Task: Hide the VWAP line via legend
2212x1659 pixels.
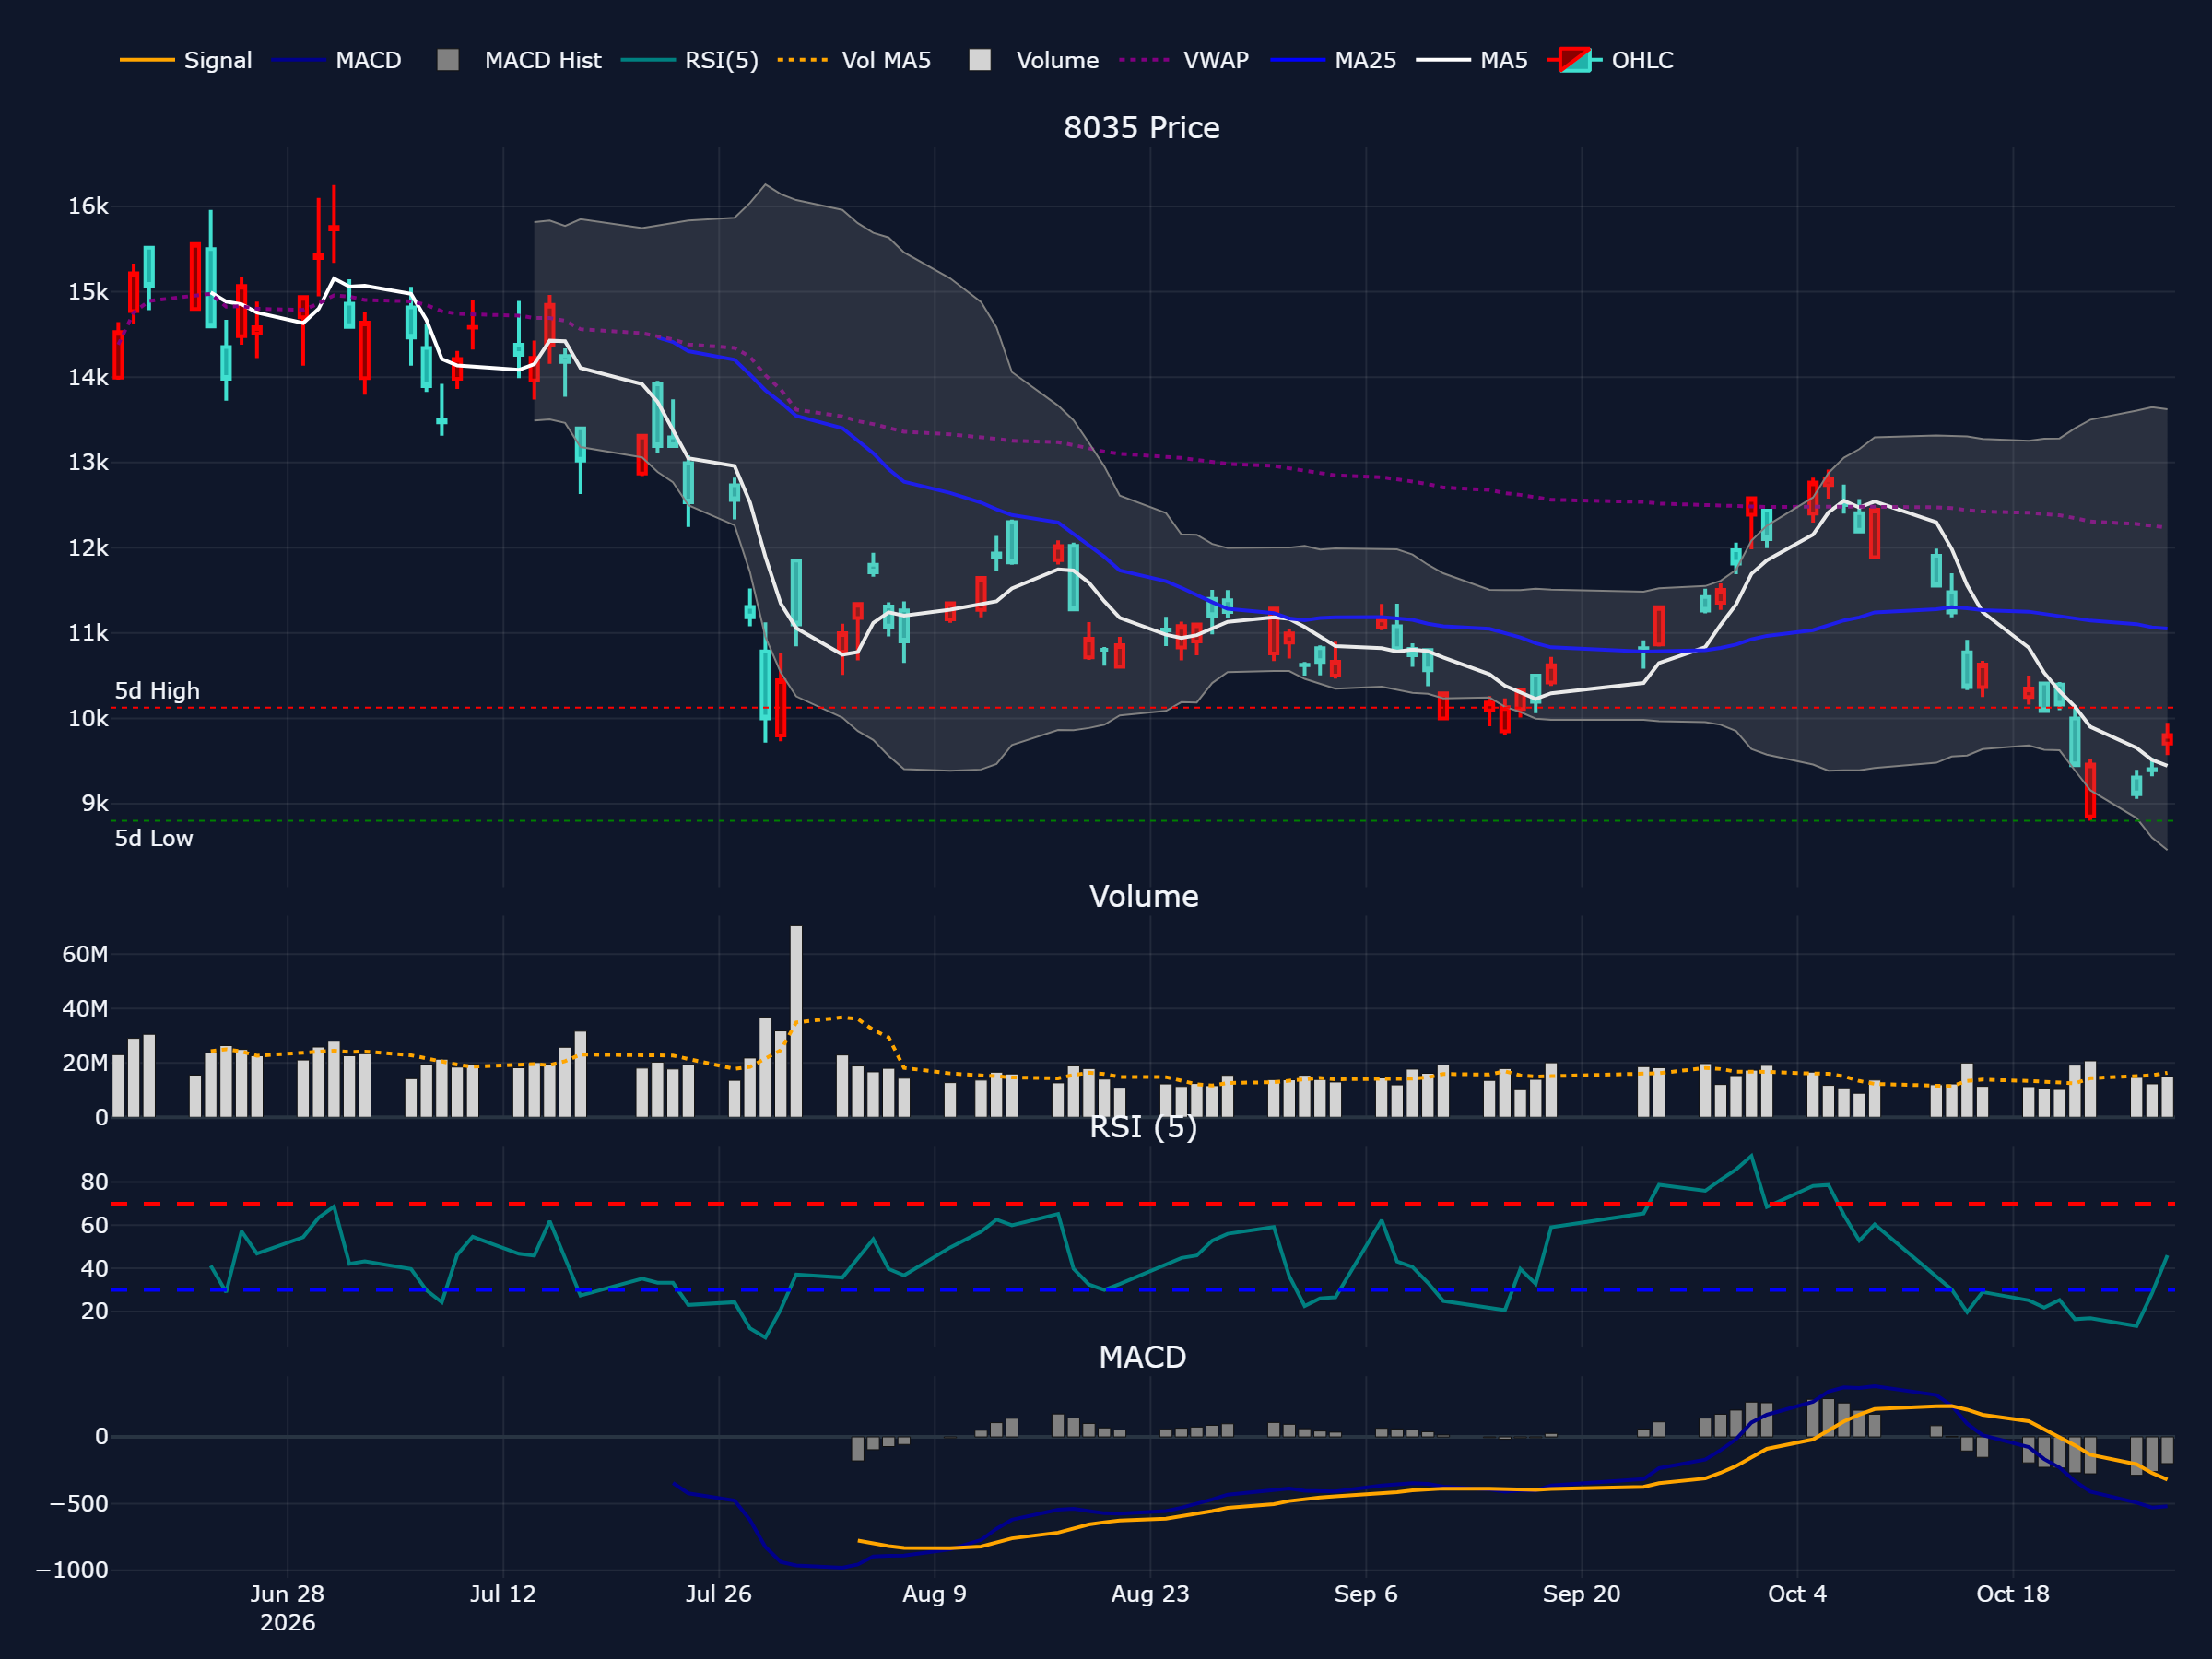Action: (x=1183, y=60)
